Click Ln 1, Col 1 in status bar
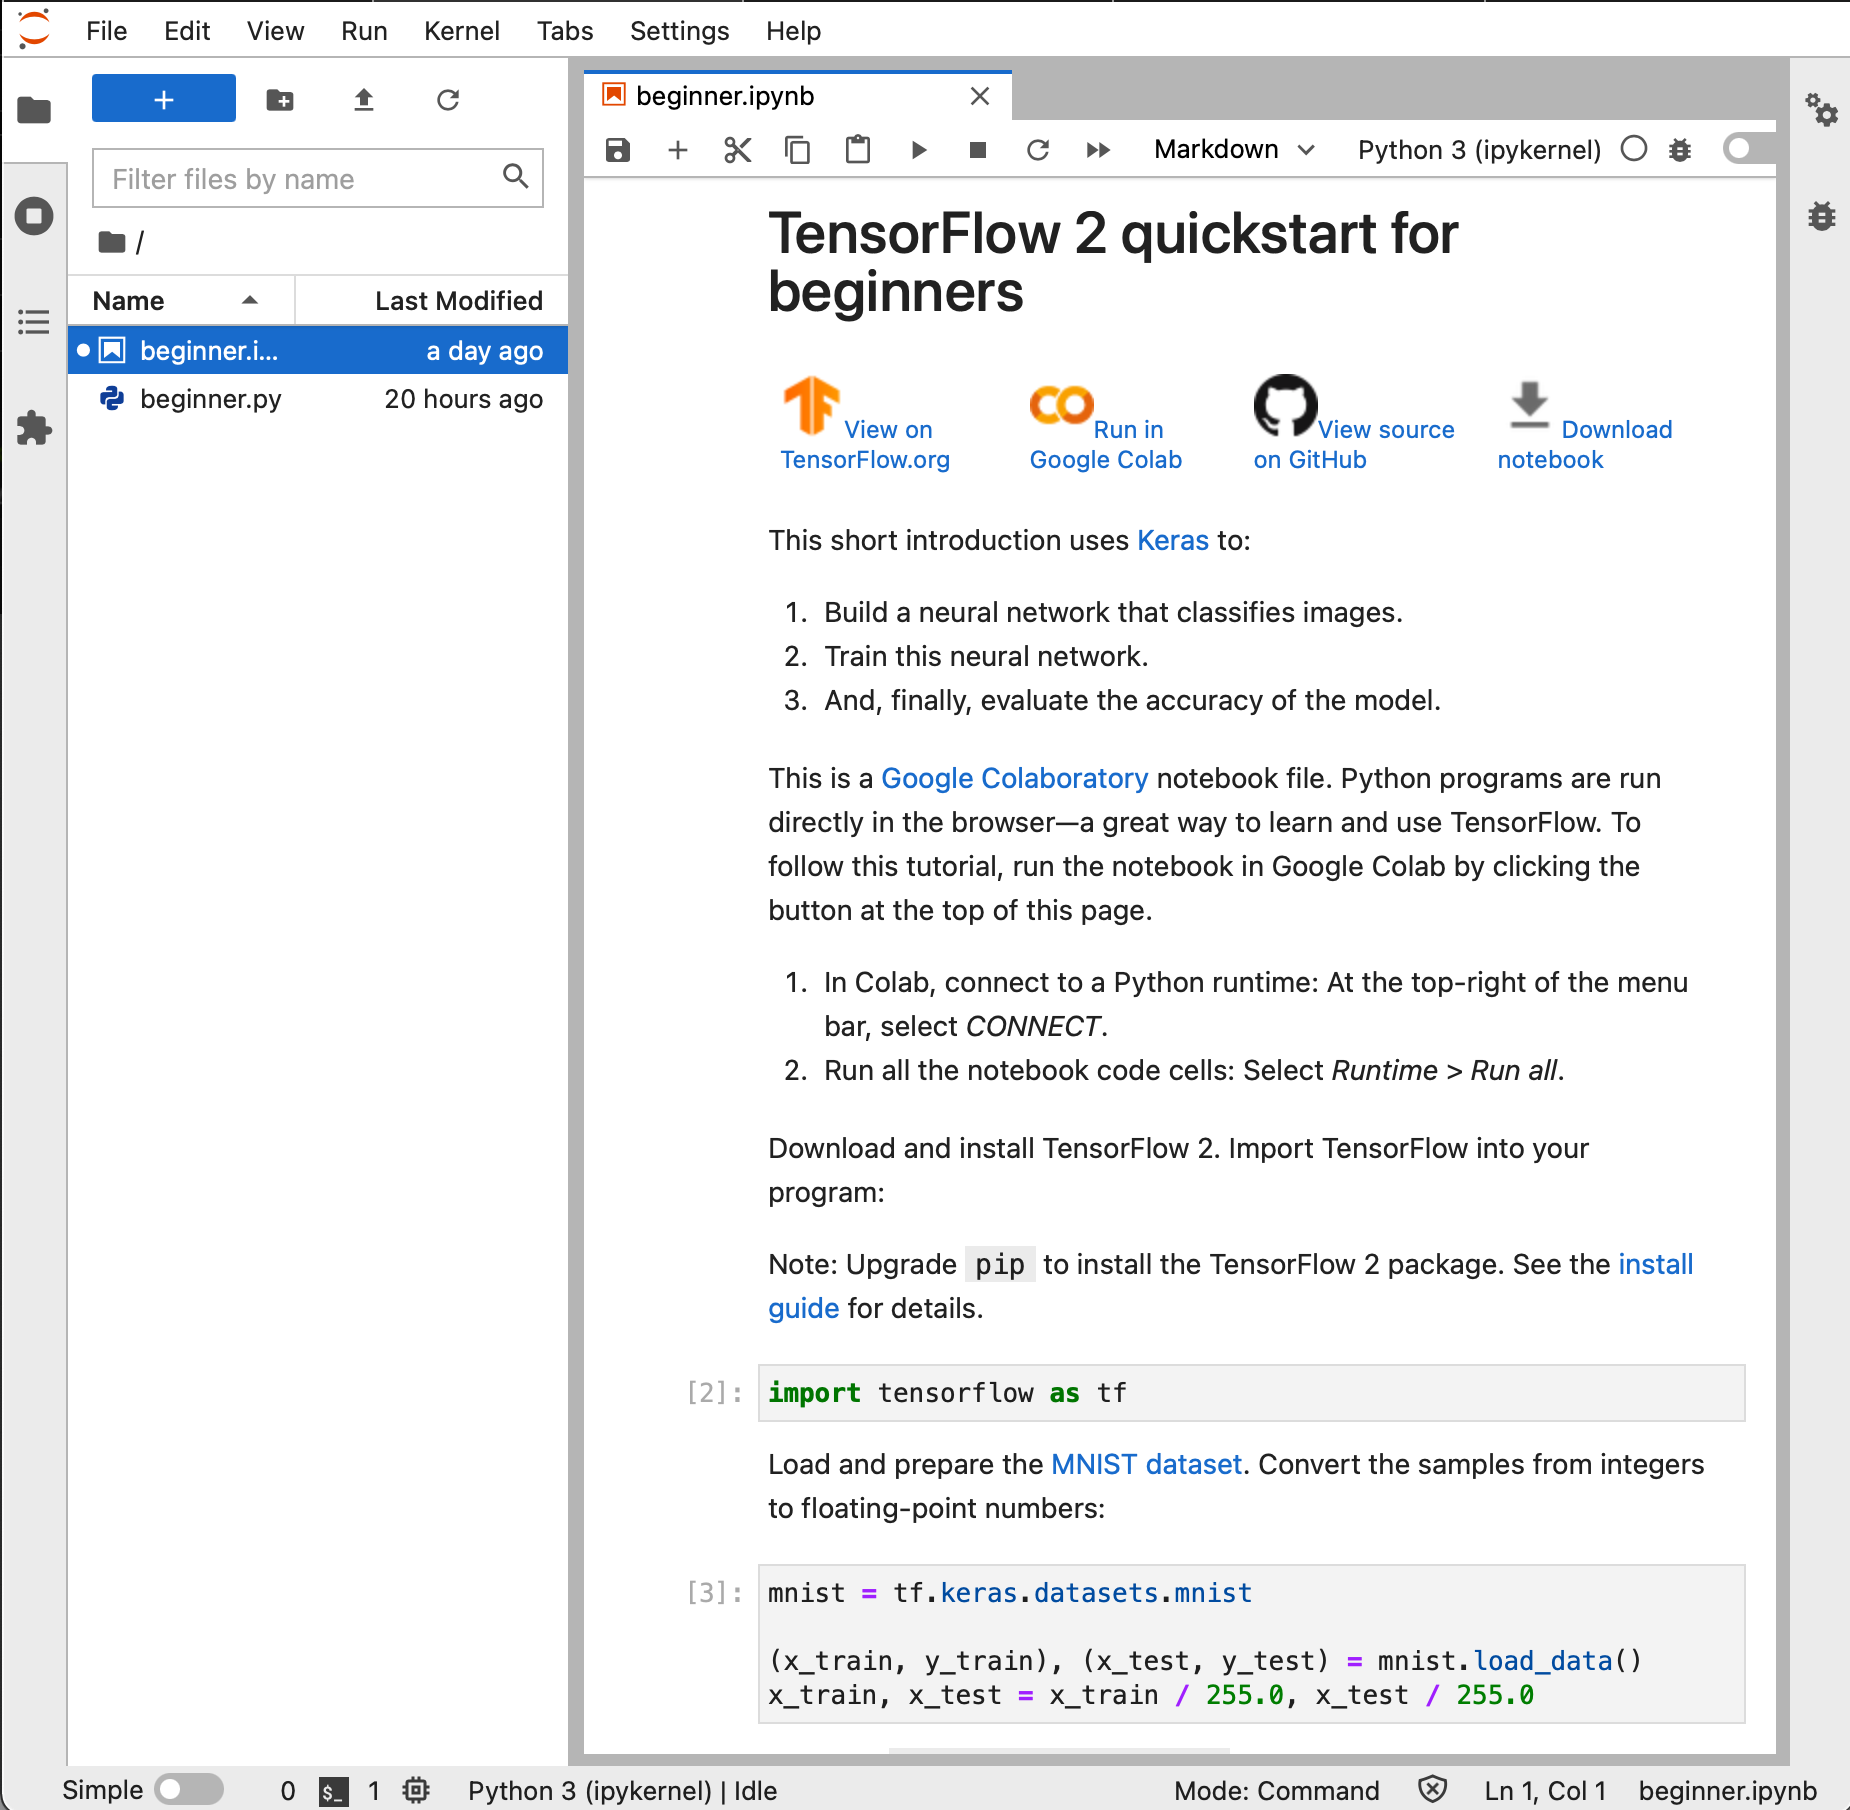 click(1545, 1790)
